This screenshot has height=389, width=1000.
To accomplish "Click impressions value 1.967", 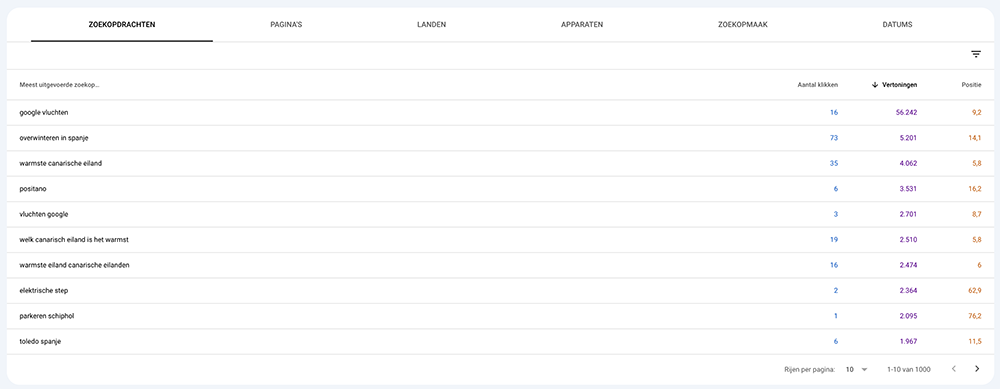I will (x=909, y=341).
